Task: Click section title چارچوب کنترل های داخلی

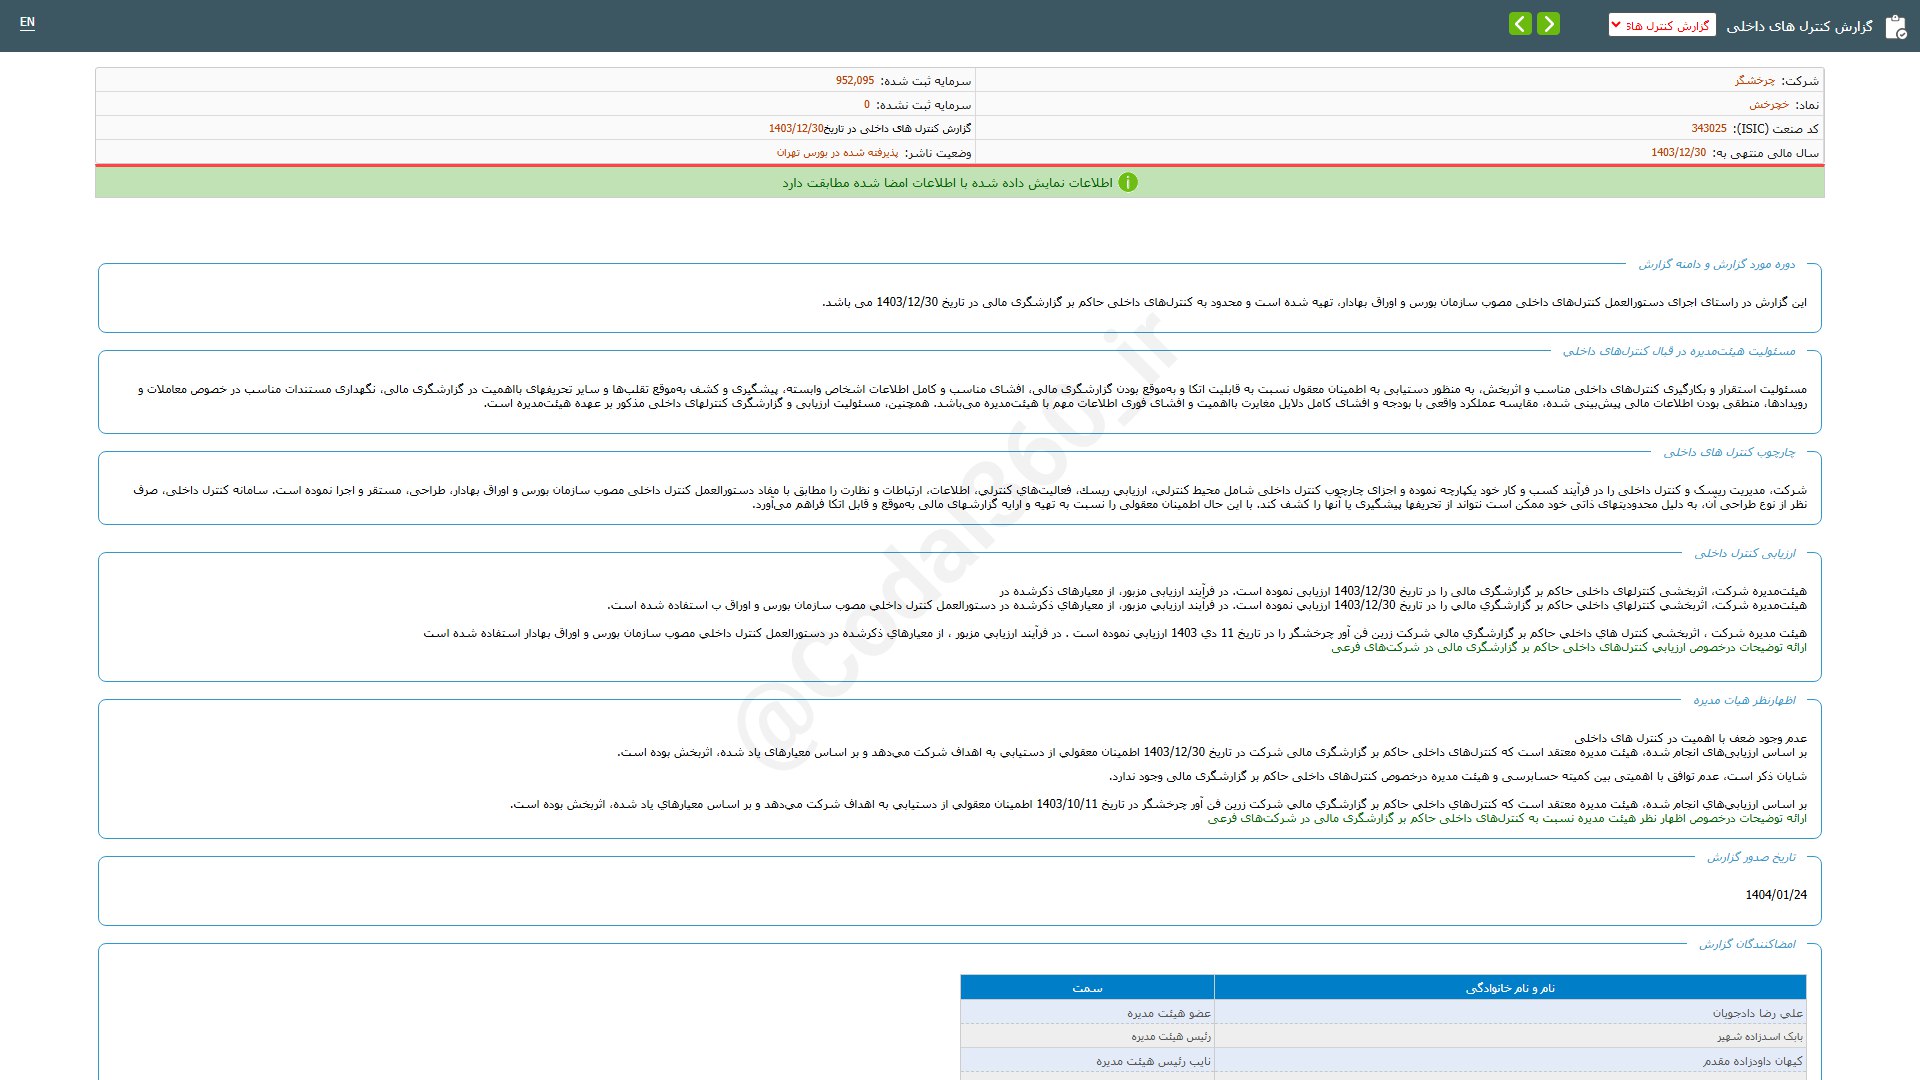Action: pos(1729,452)
